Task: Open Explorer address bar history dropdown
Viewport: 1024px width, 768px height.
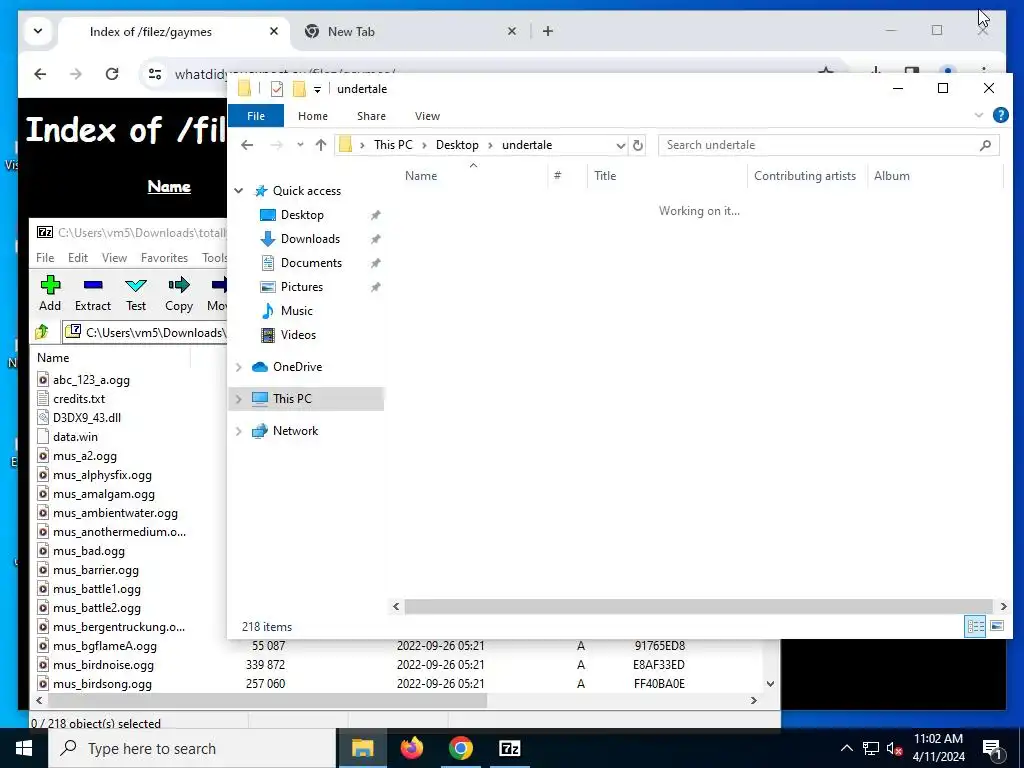Action: pos(620,146)
